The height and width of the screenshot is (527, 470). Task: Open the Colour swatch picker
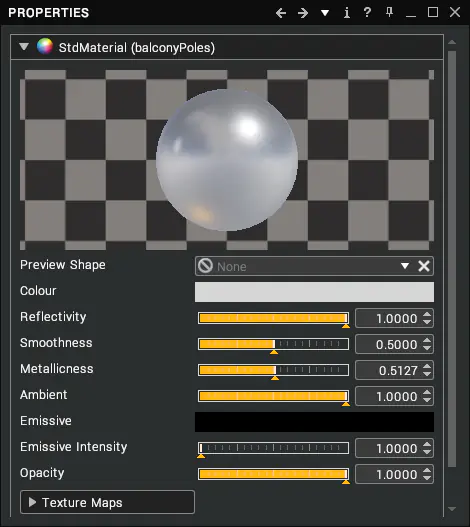314,292
